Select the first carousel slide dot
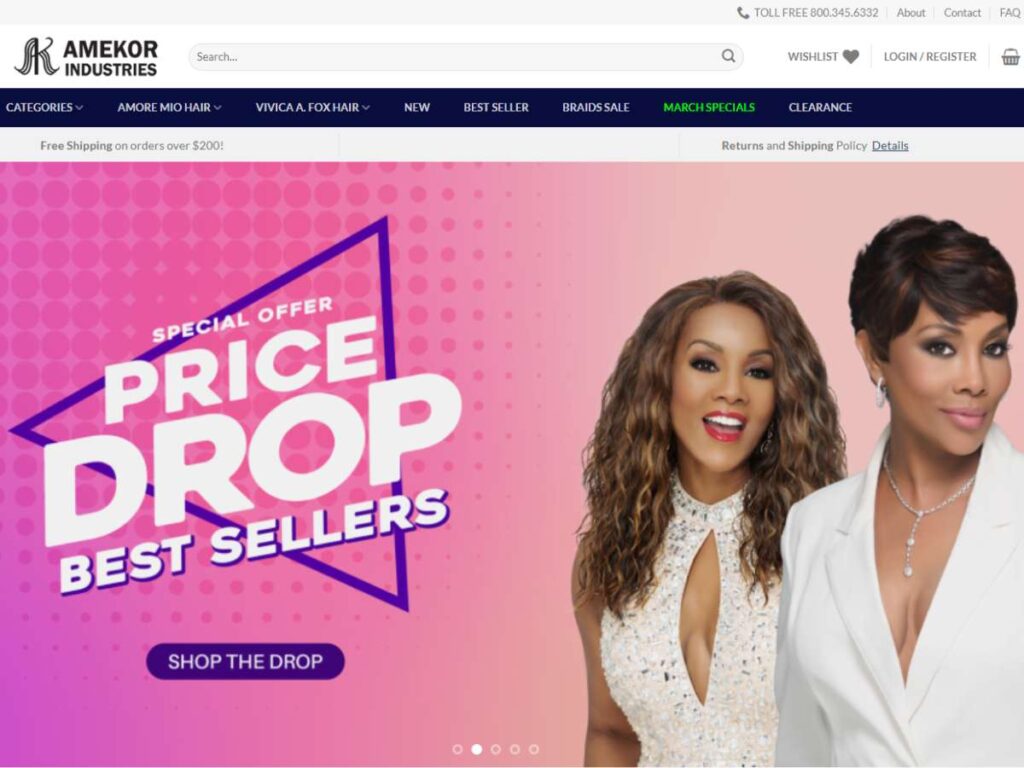Image resolution: width=1024 pixels, height=768 pixels. (x=458, y=749)
